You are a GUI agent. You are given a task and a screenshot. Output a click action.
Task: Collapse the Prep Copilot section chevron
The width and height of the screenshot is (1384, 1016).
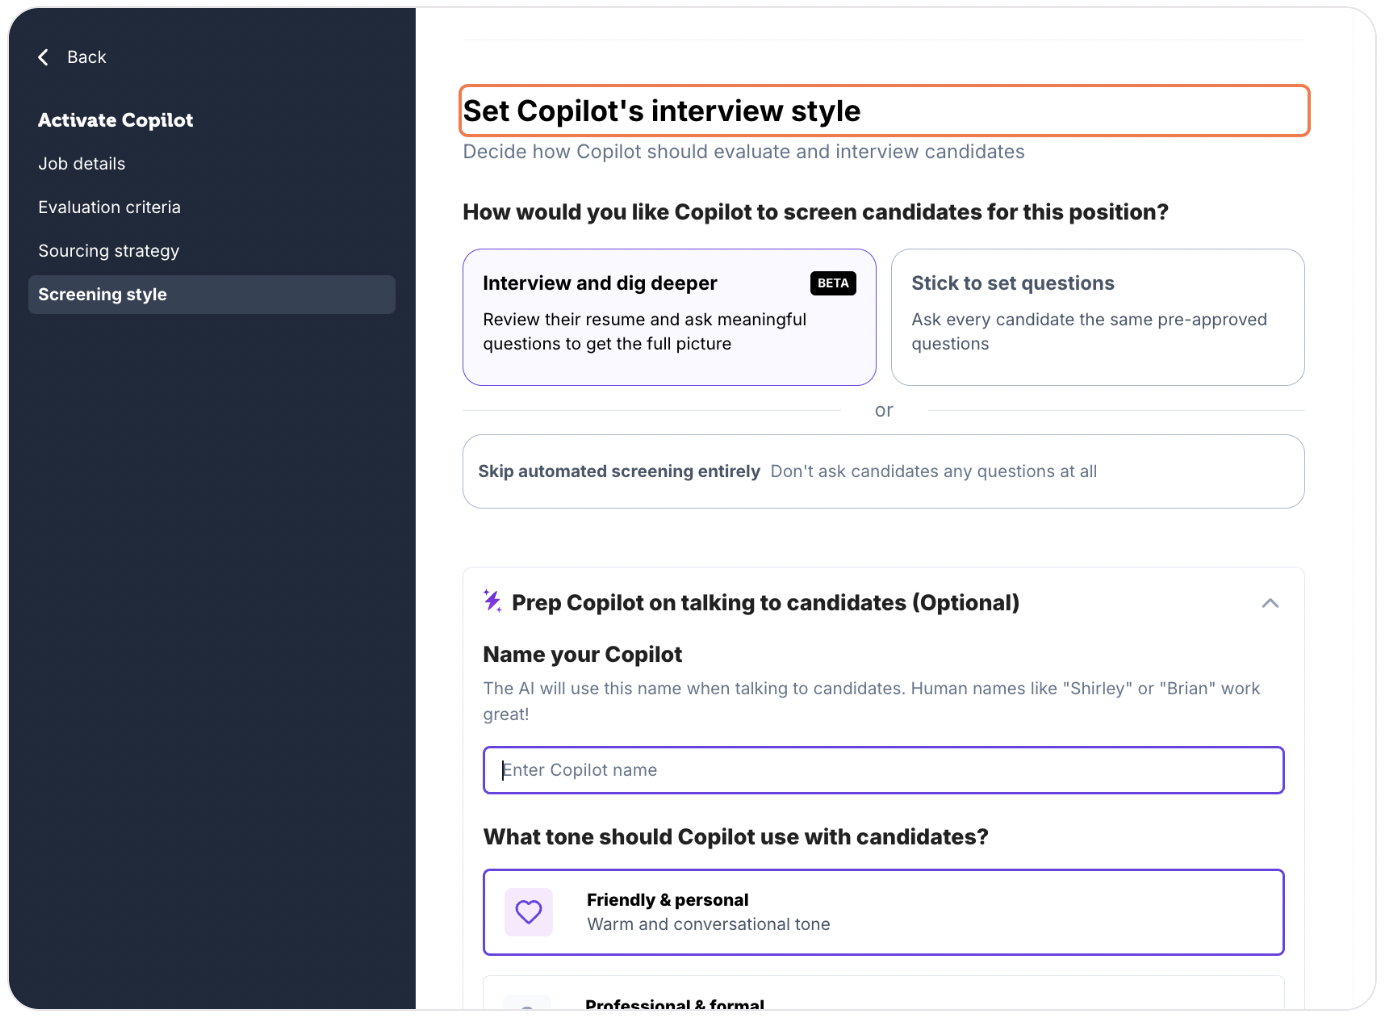tap(1270, 603)
